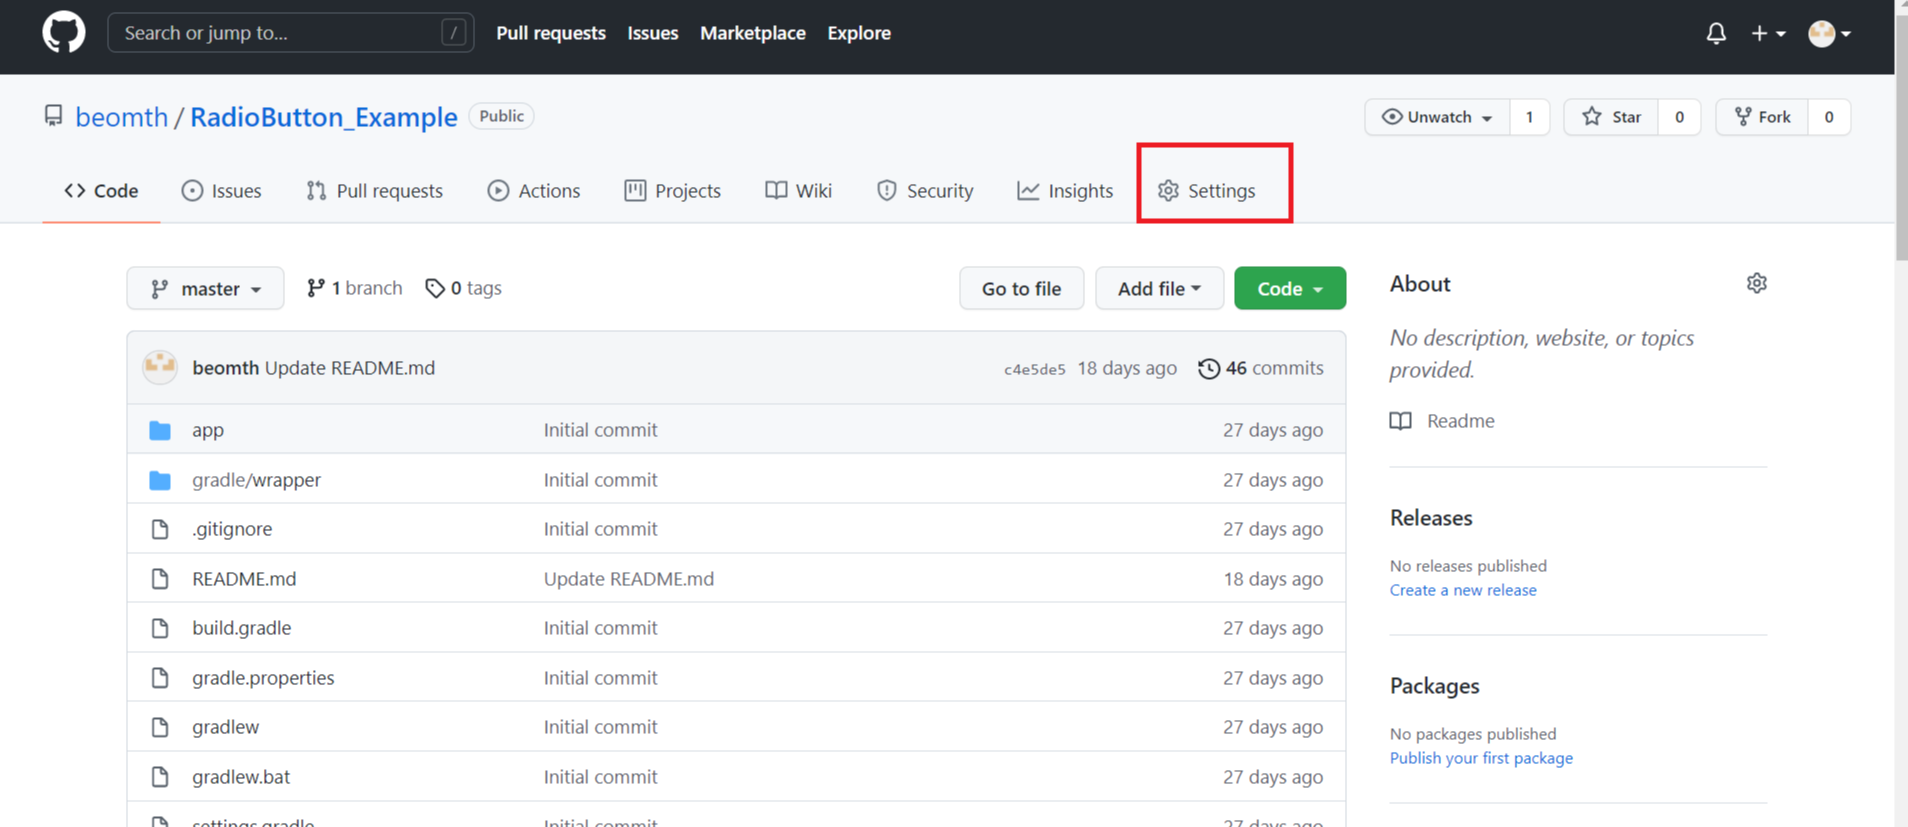Open Marketplace in top navigation
This screenshot has width=1908, height=827.
pyautogui.click(x=753, y=33)
